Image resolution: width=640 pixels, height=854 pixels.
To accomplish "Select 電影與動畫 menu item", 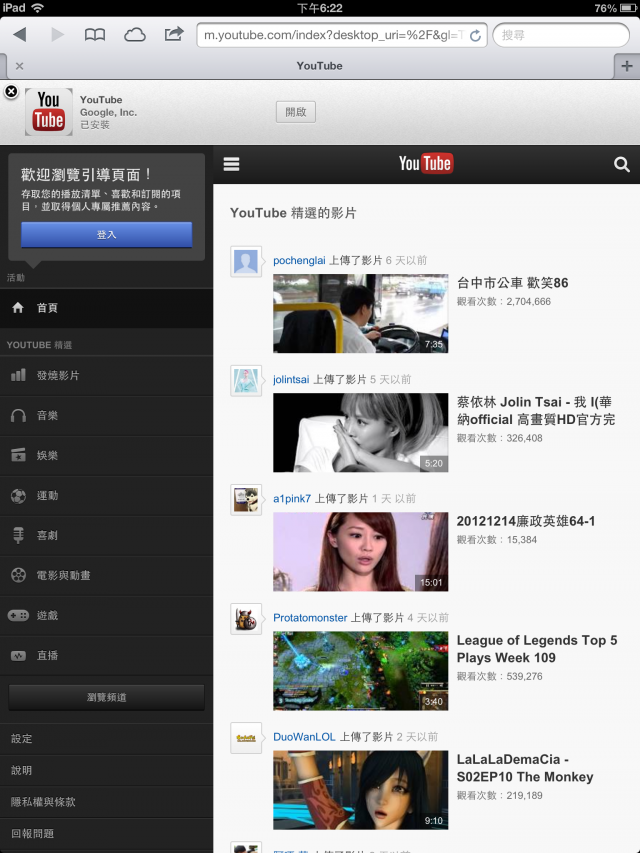I will click(x=106, y=576).
